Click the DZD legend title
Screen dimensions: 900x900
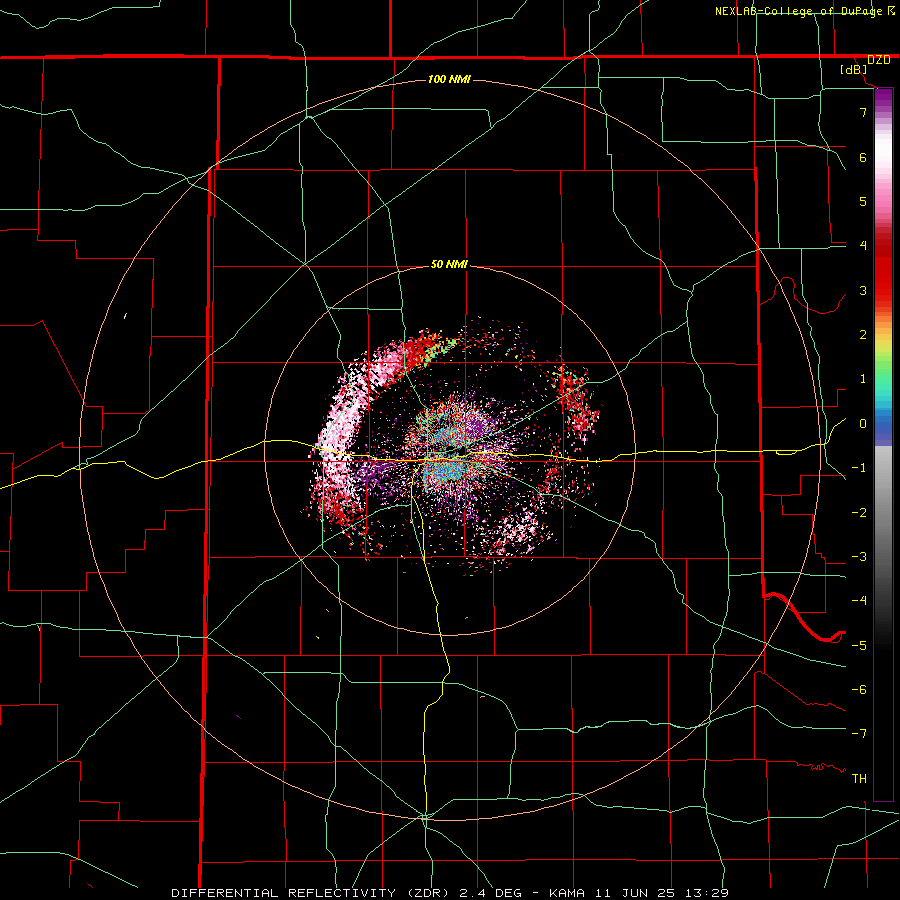point(878,60)
